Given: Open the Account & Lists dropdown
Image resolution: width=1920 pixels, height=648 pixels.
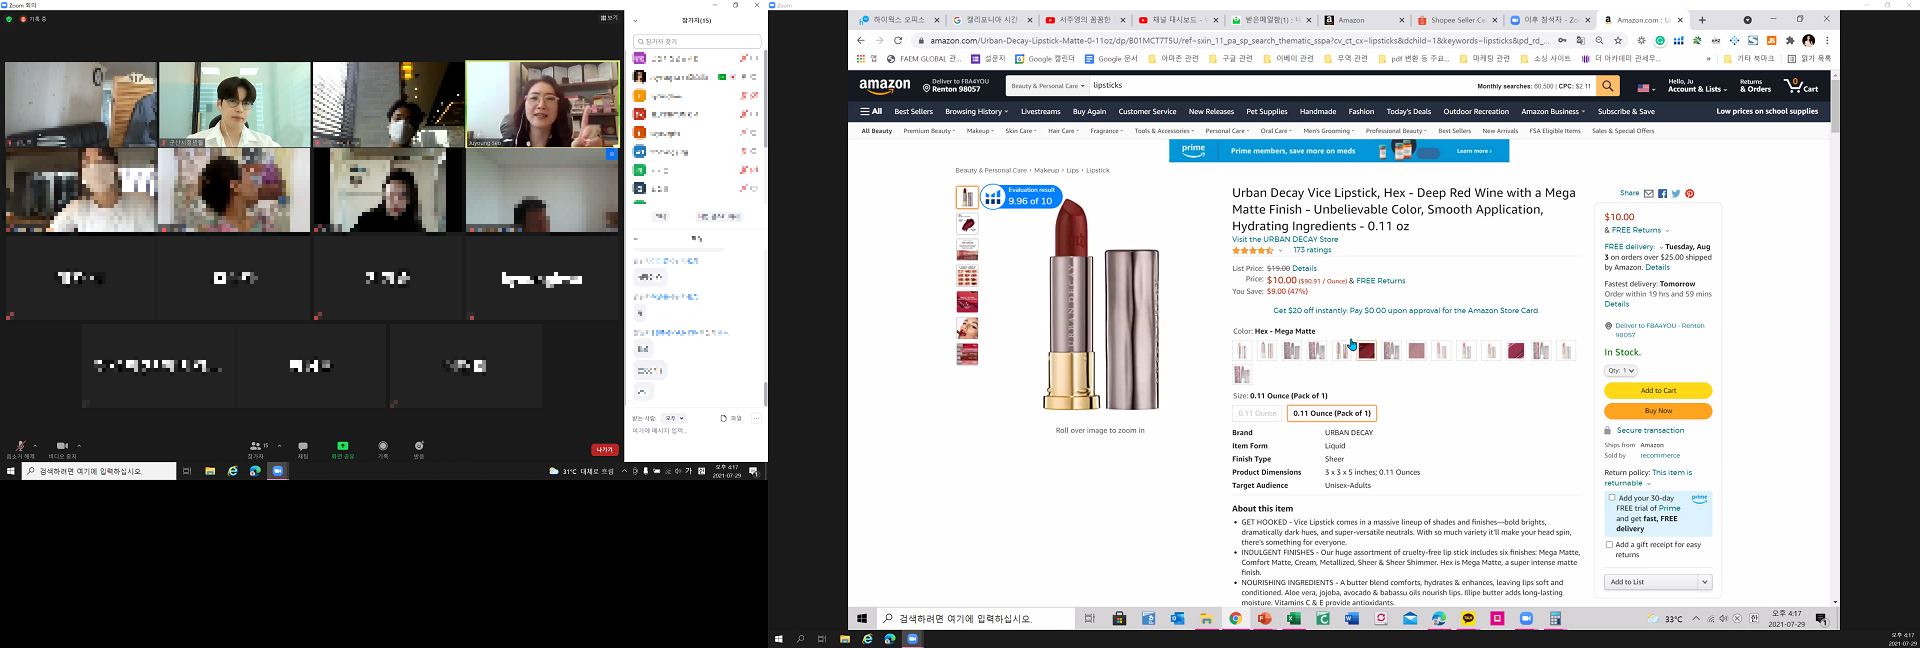Looking at the screenshot, I should click(1697, 86).
